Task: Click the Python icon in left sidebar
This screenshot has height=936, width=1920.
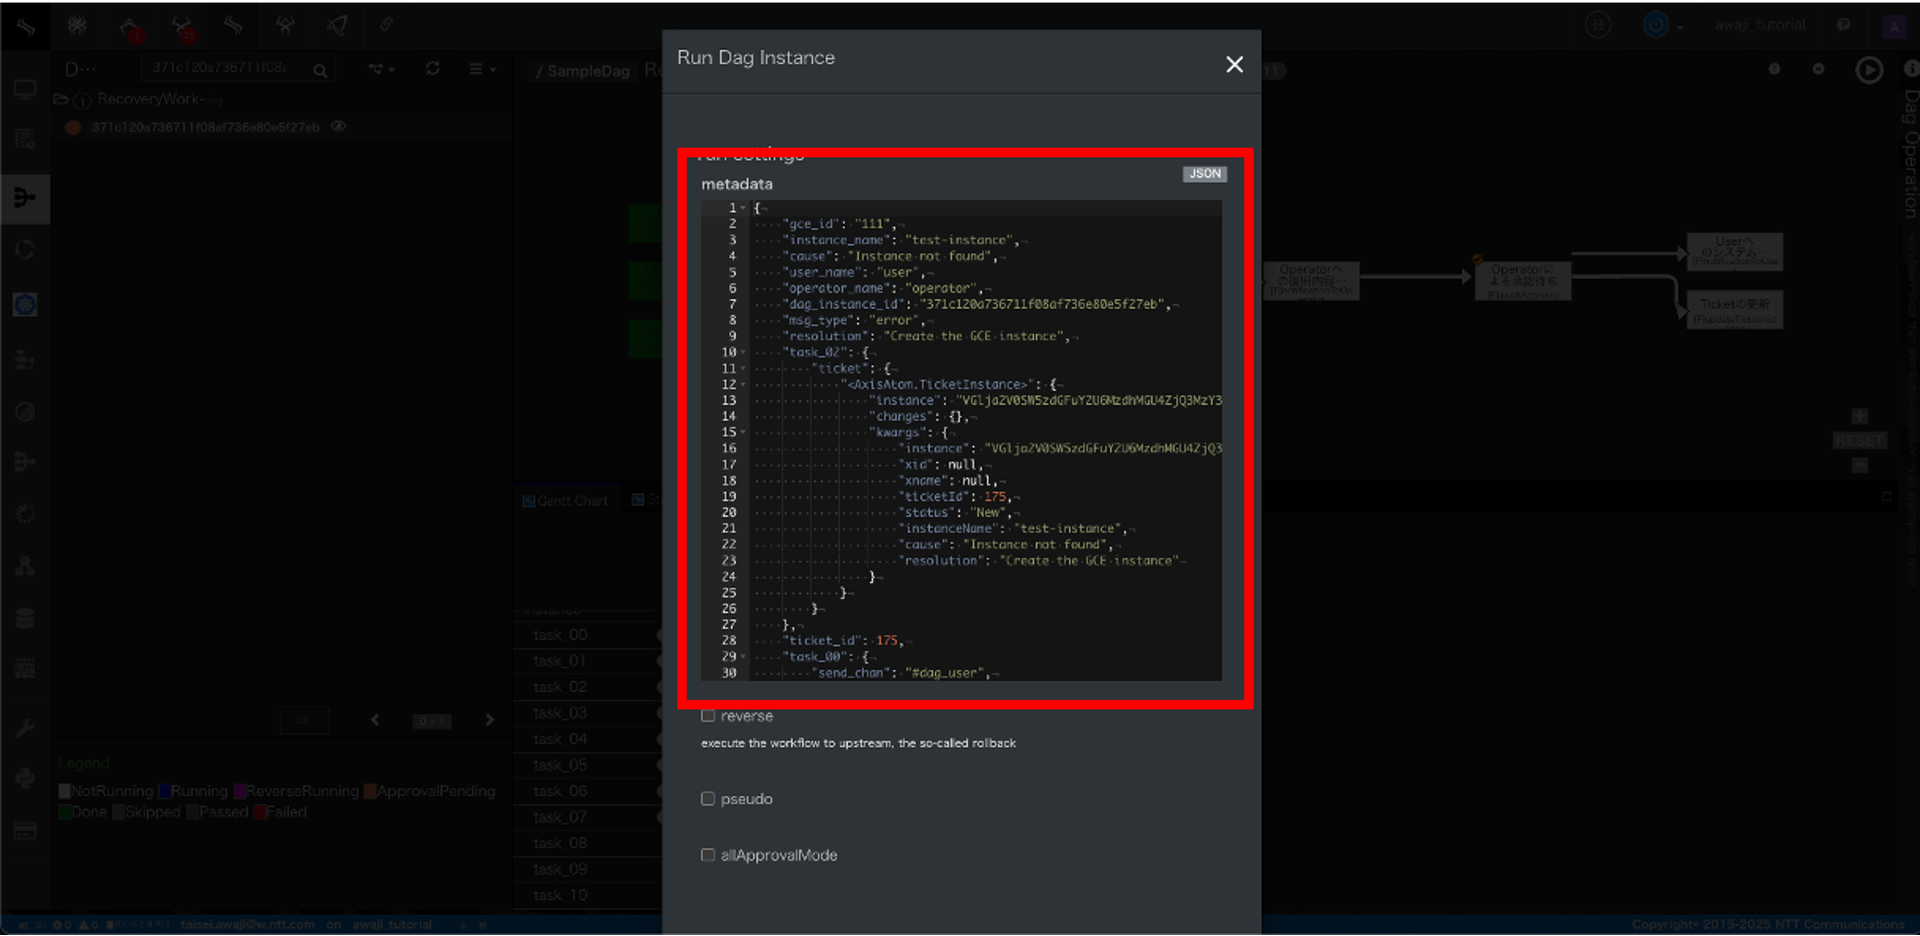Action: pos(25,779)
